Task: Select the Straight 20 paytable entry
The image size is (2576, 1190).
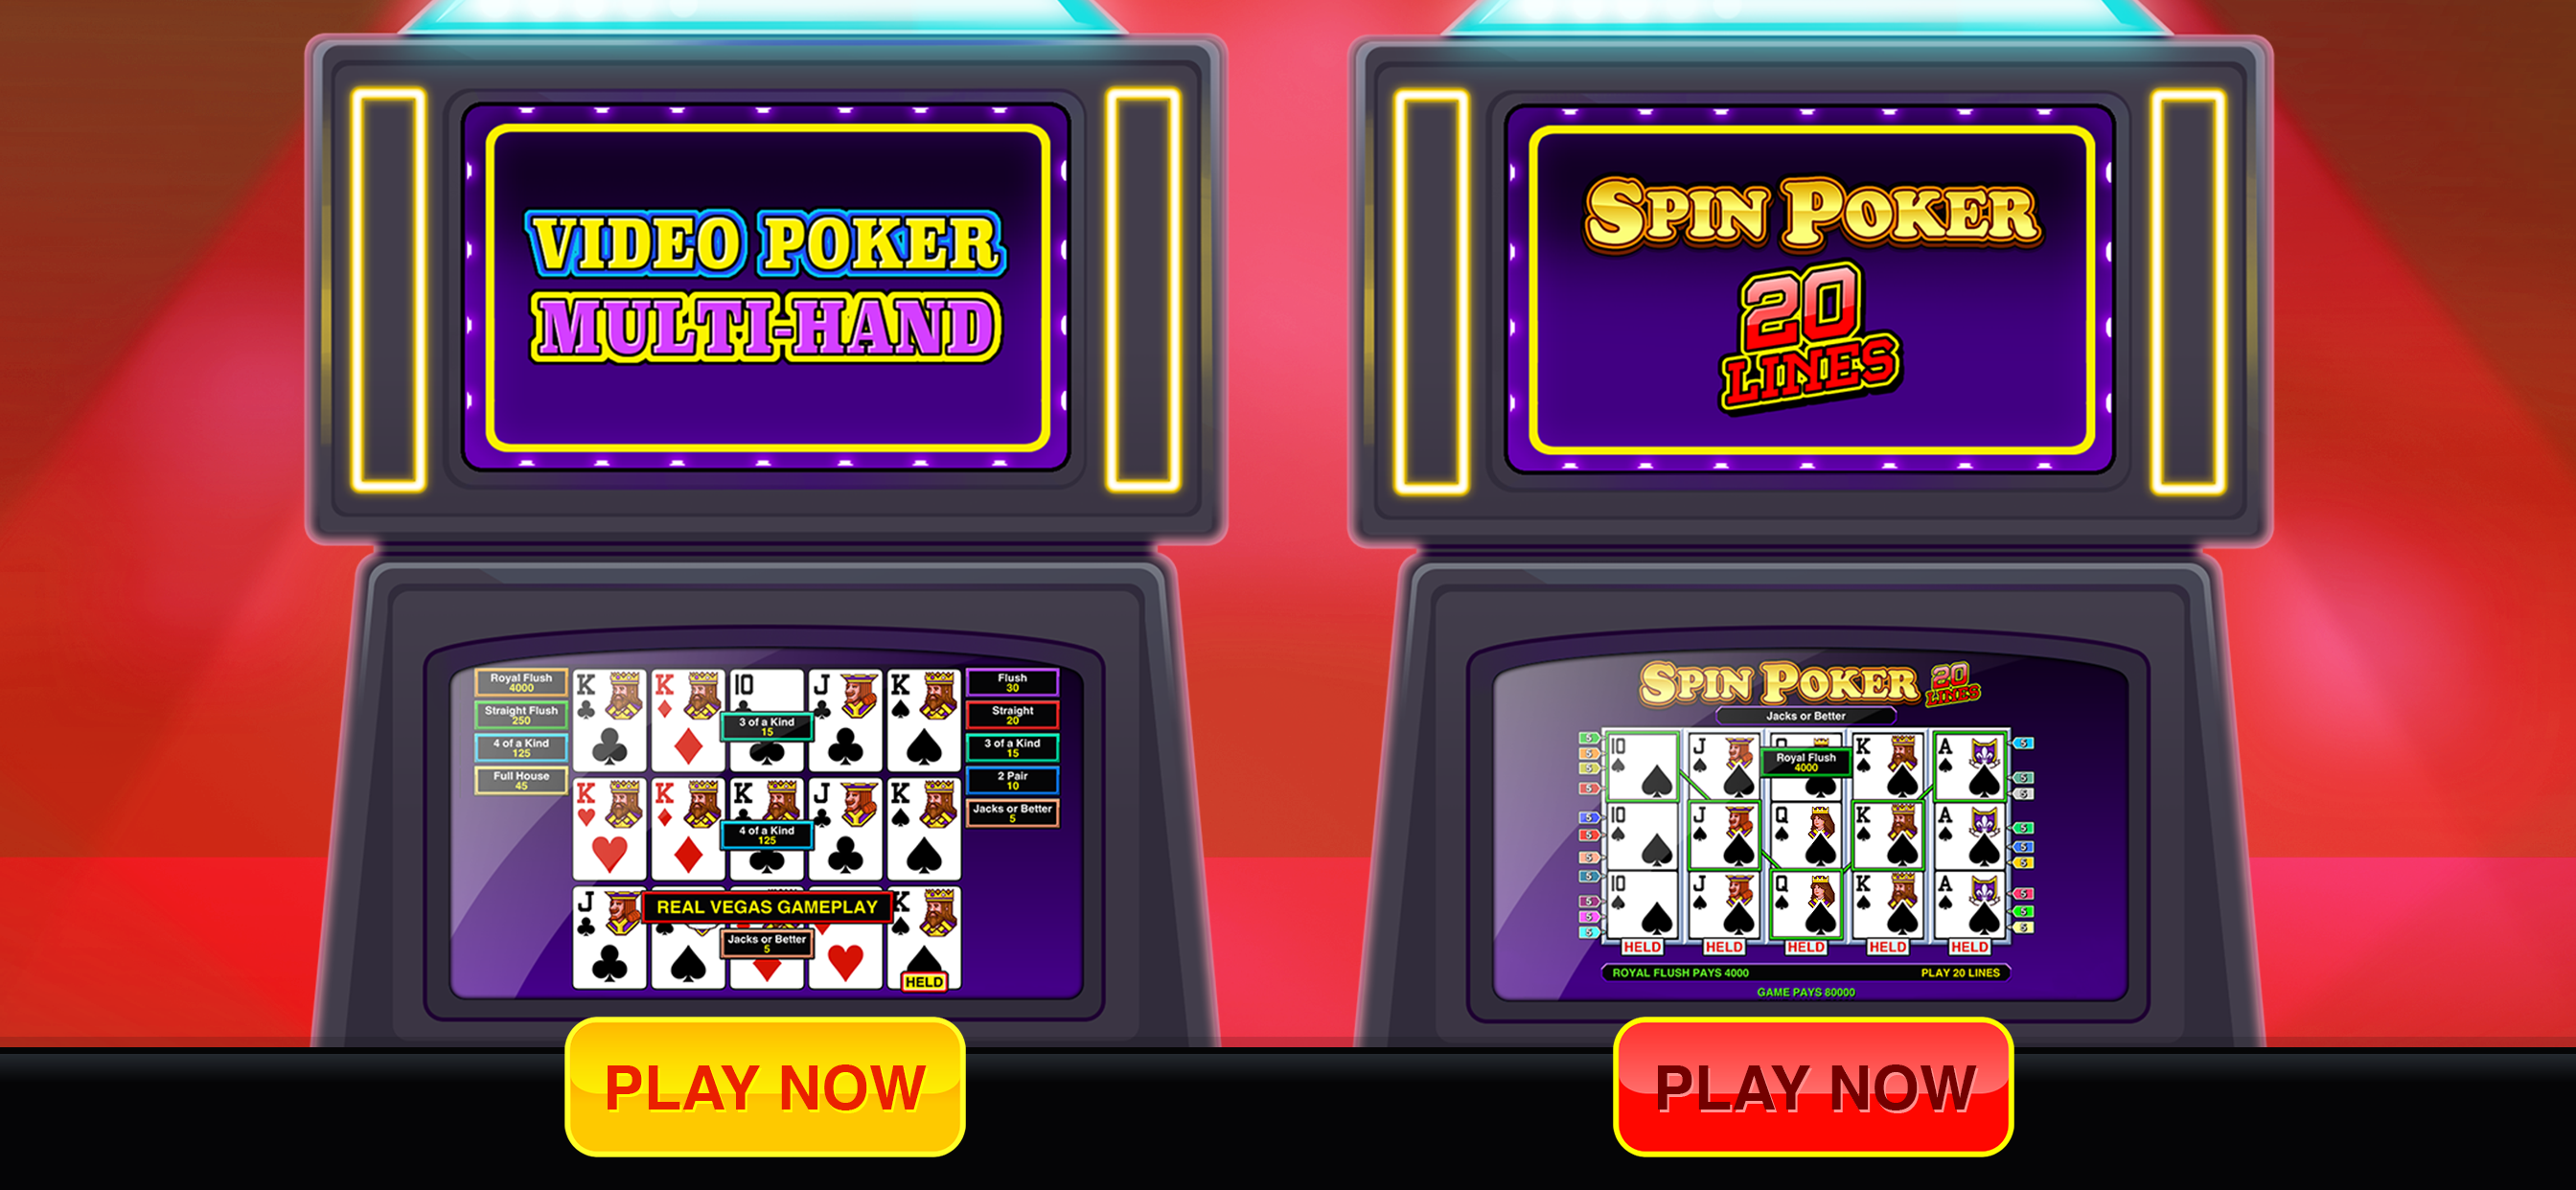Action: click(x=1012, y=715)
